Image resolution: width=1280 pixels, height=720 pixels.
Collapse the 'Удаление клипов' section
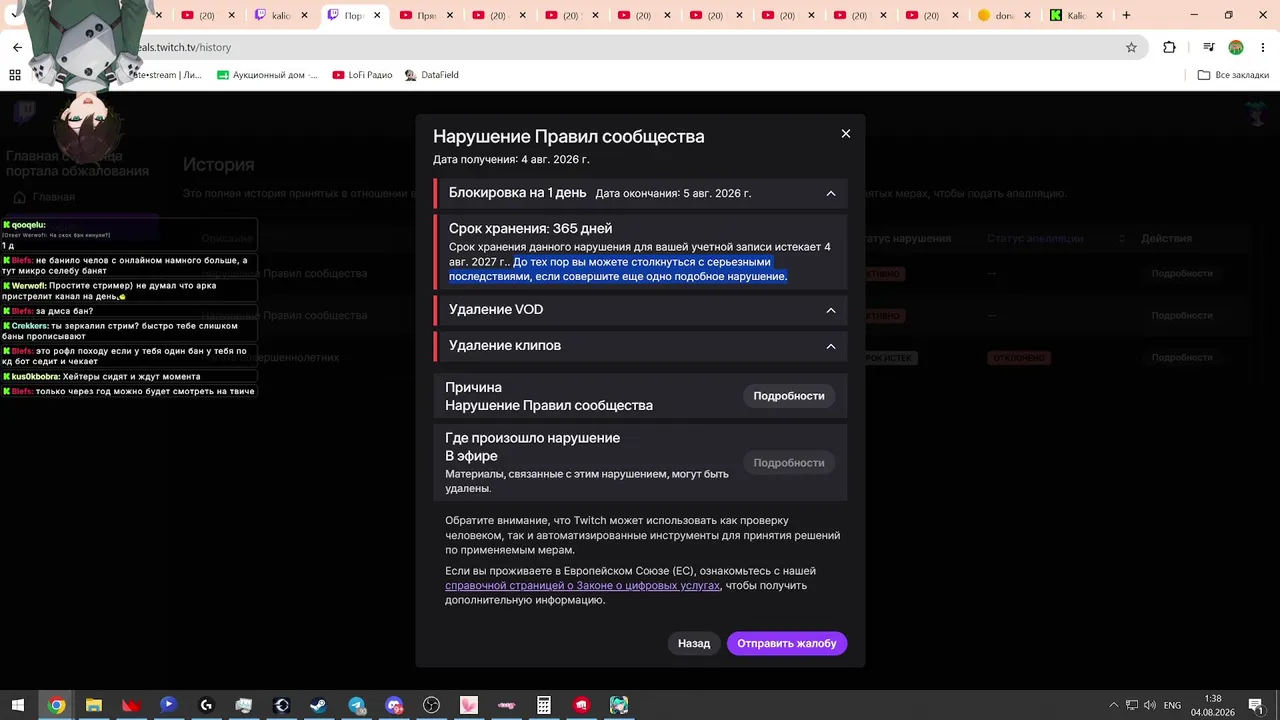[x=831, y=346]
